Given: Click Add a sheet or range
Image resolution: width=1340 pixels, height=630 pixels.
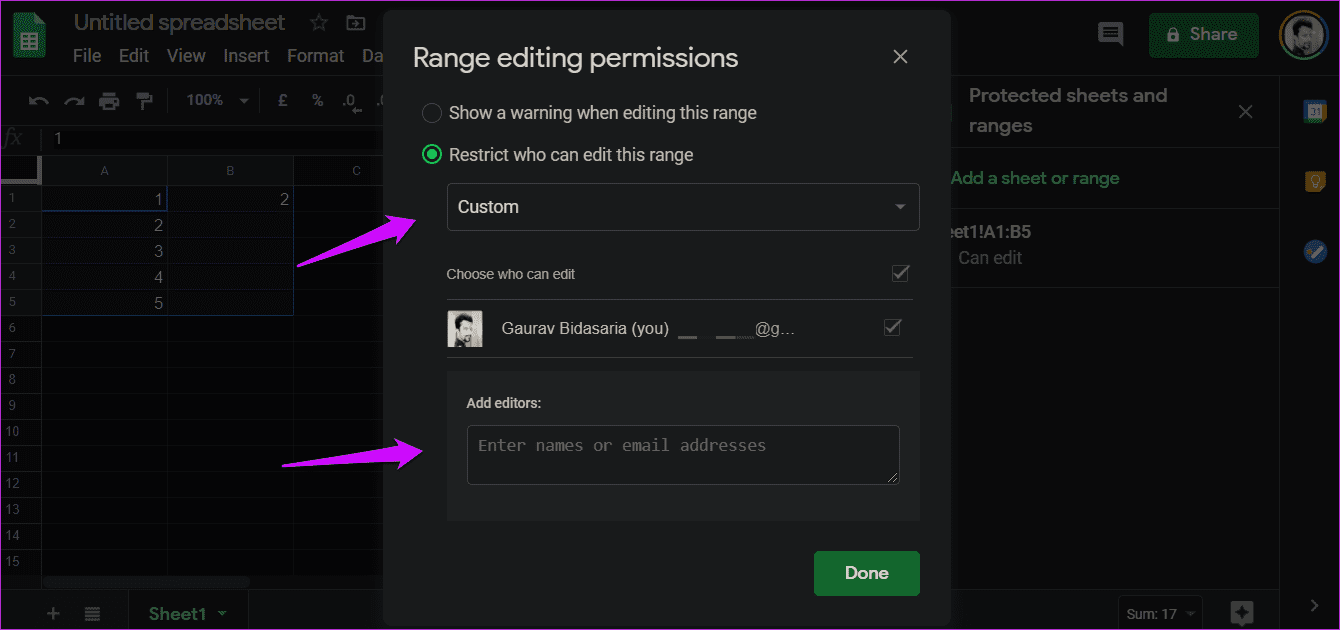Looking at the screenshot, I should click(1035, 178).
